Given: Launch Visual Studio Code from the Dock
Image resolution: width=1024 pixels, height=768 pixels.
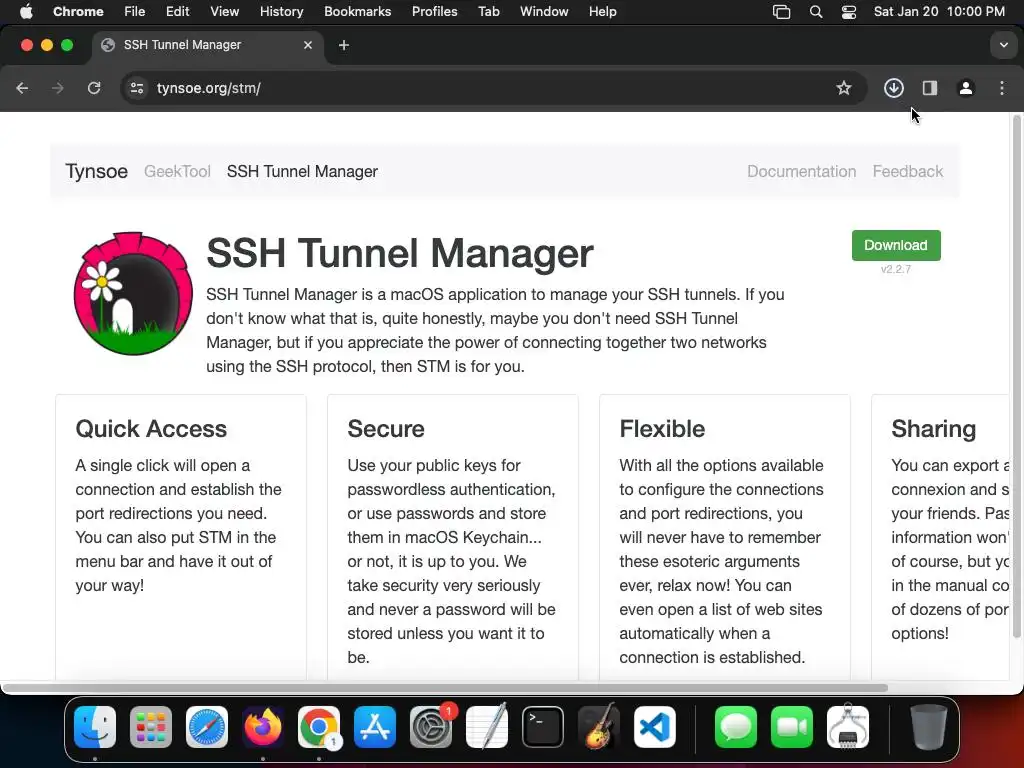Looking at the screenshot, I should (x=655, y=726).
